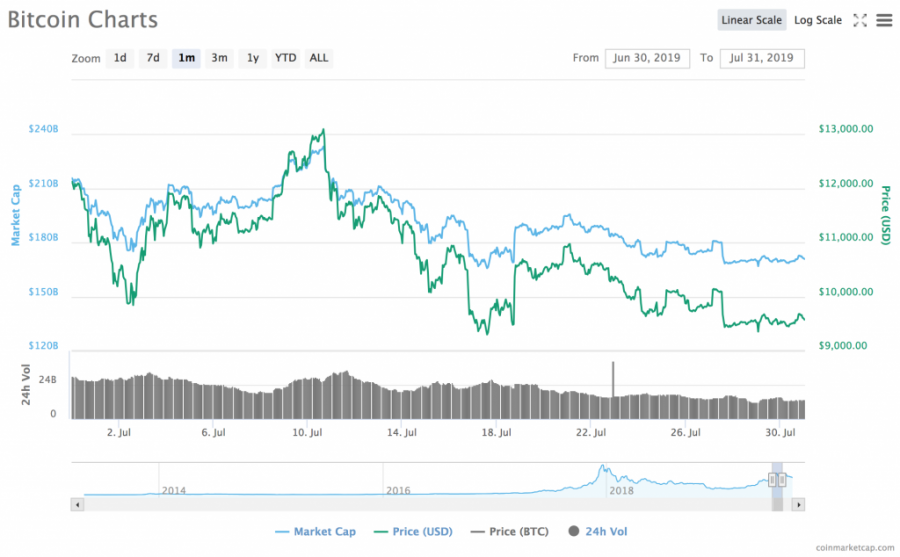Click the 10. Jul x-axis label
This screenshot has height=557, width=900.
point(307,432)
